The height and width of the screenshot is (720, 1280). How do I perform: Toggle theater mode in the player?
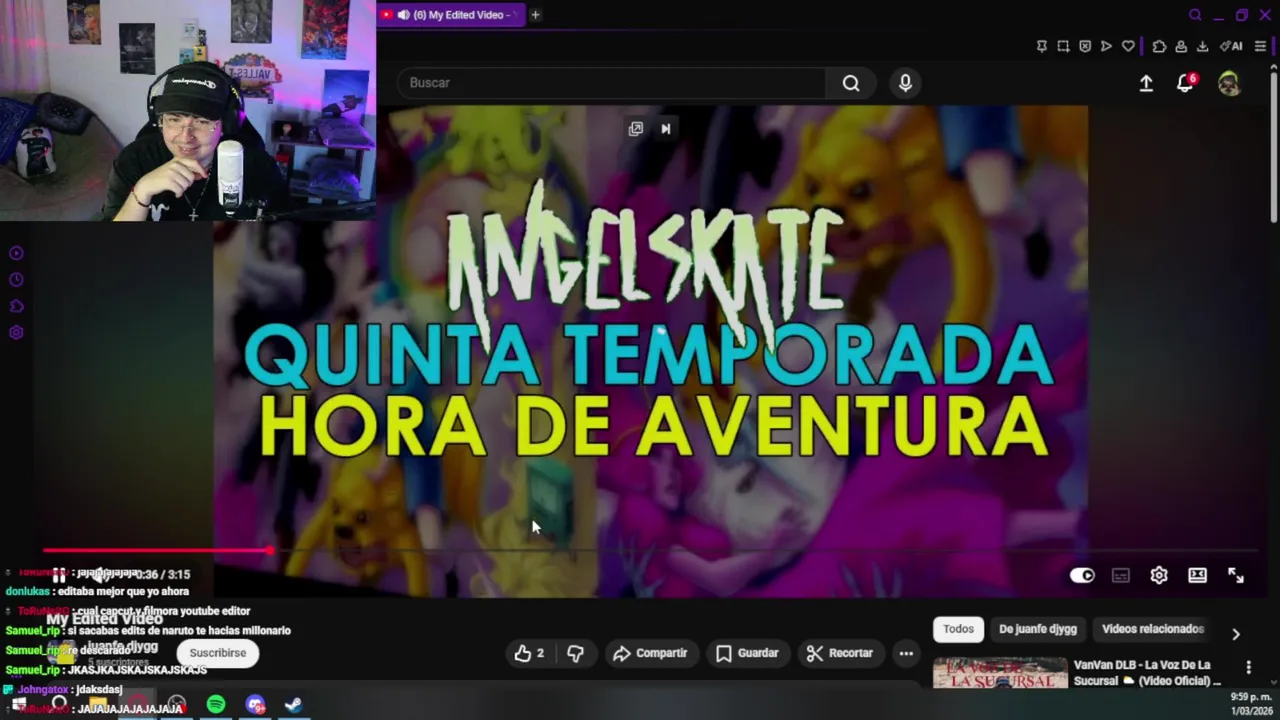[1197, 575]
